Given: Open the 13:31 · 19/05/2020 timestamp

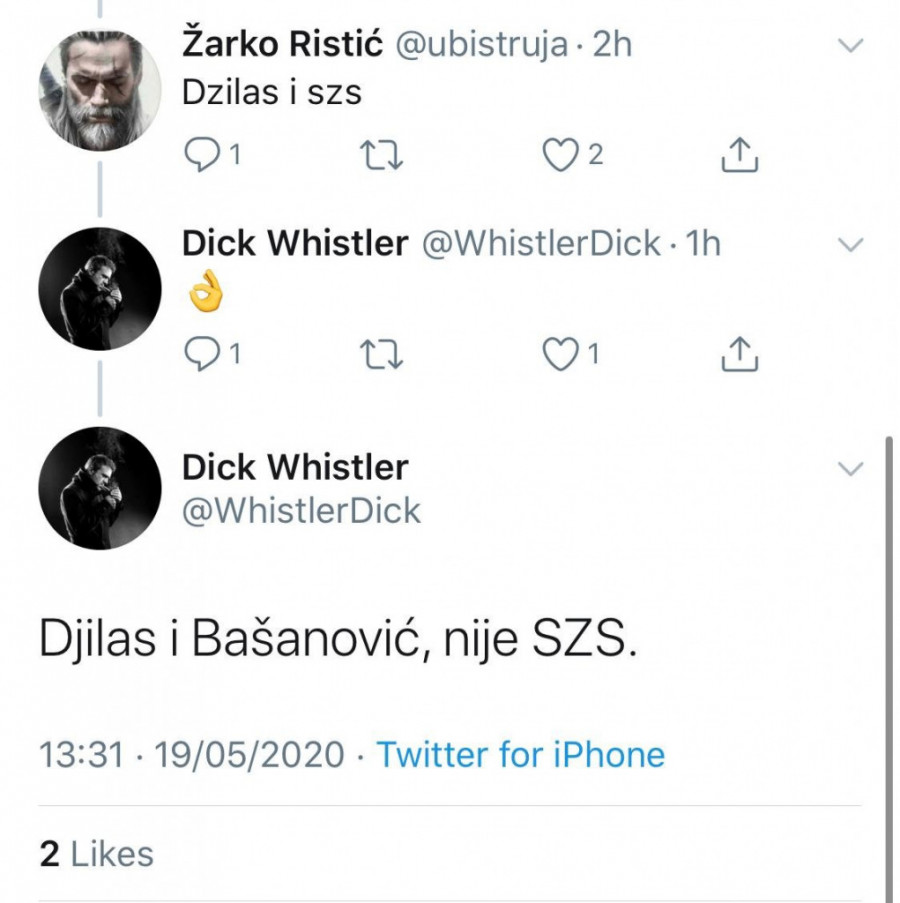Looking at the screenshot, I should (x=192, y=754).
